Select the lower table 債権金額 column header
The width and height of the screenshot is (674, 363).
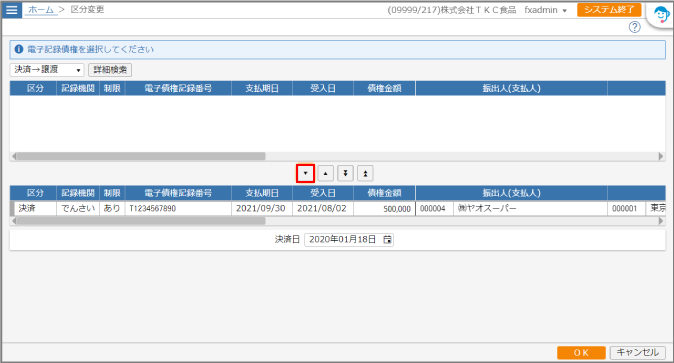pos(384,193)
